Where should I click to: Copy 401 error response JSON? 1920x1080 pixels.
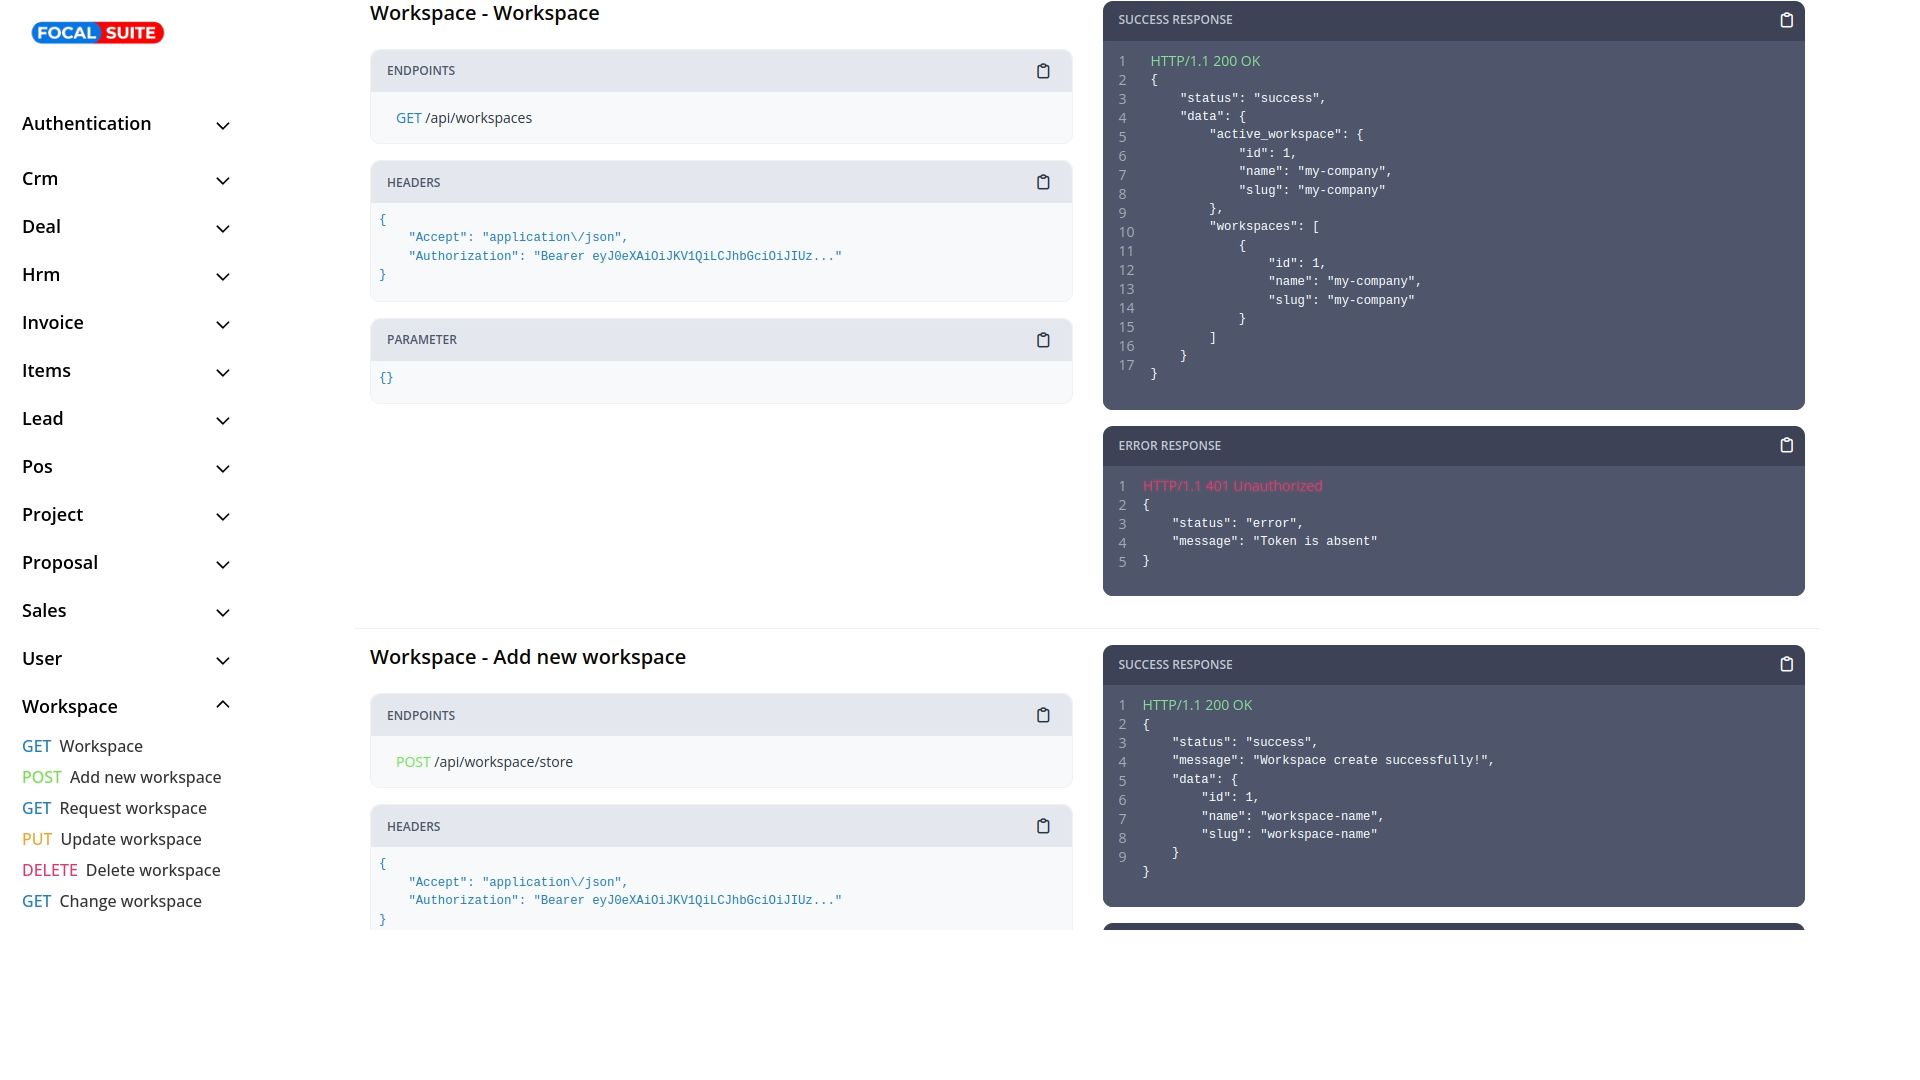pos(1786,445)
